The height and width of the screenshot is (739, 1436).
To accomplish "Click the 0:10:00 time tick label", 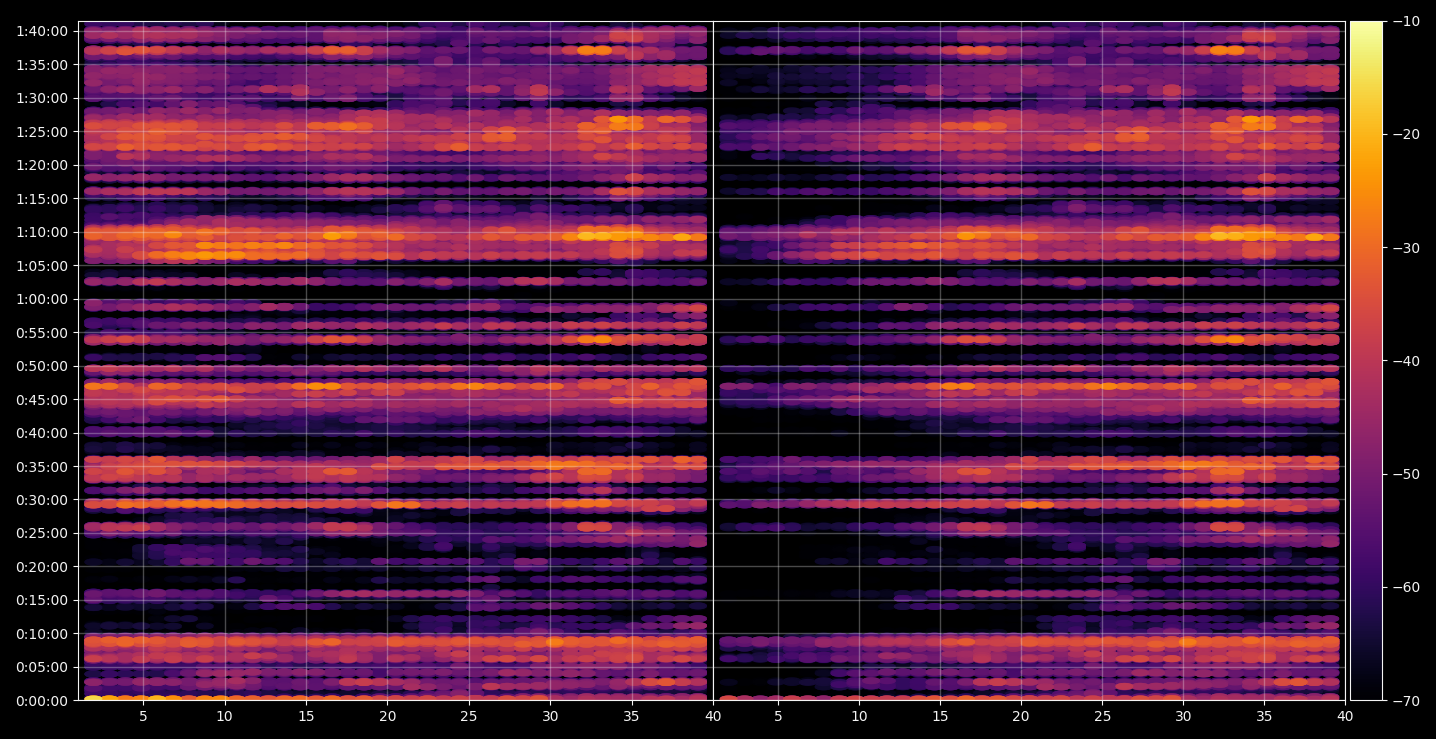I will point(42,634).
